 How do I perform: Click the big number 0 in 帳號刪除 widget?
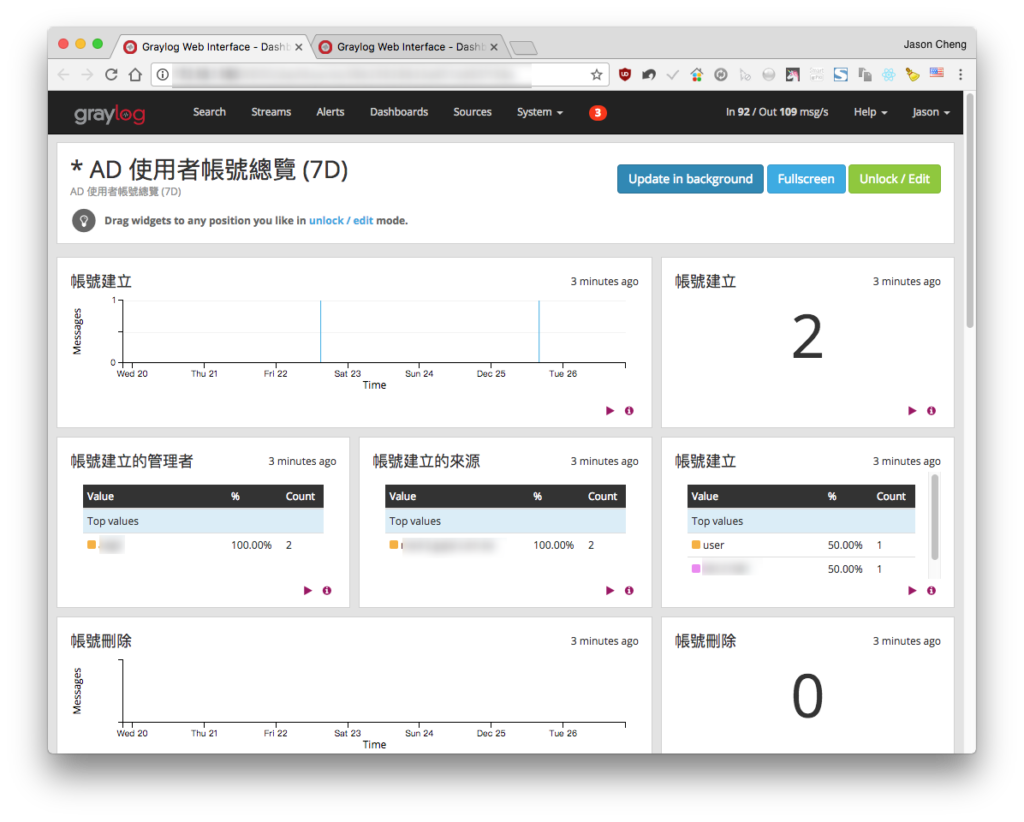(807, 696)
